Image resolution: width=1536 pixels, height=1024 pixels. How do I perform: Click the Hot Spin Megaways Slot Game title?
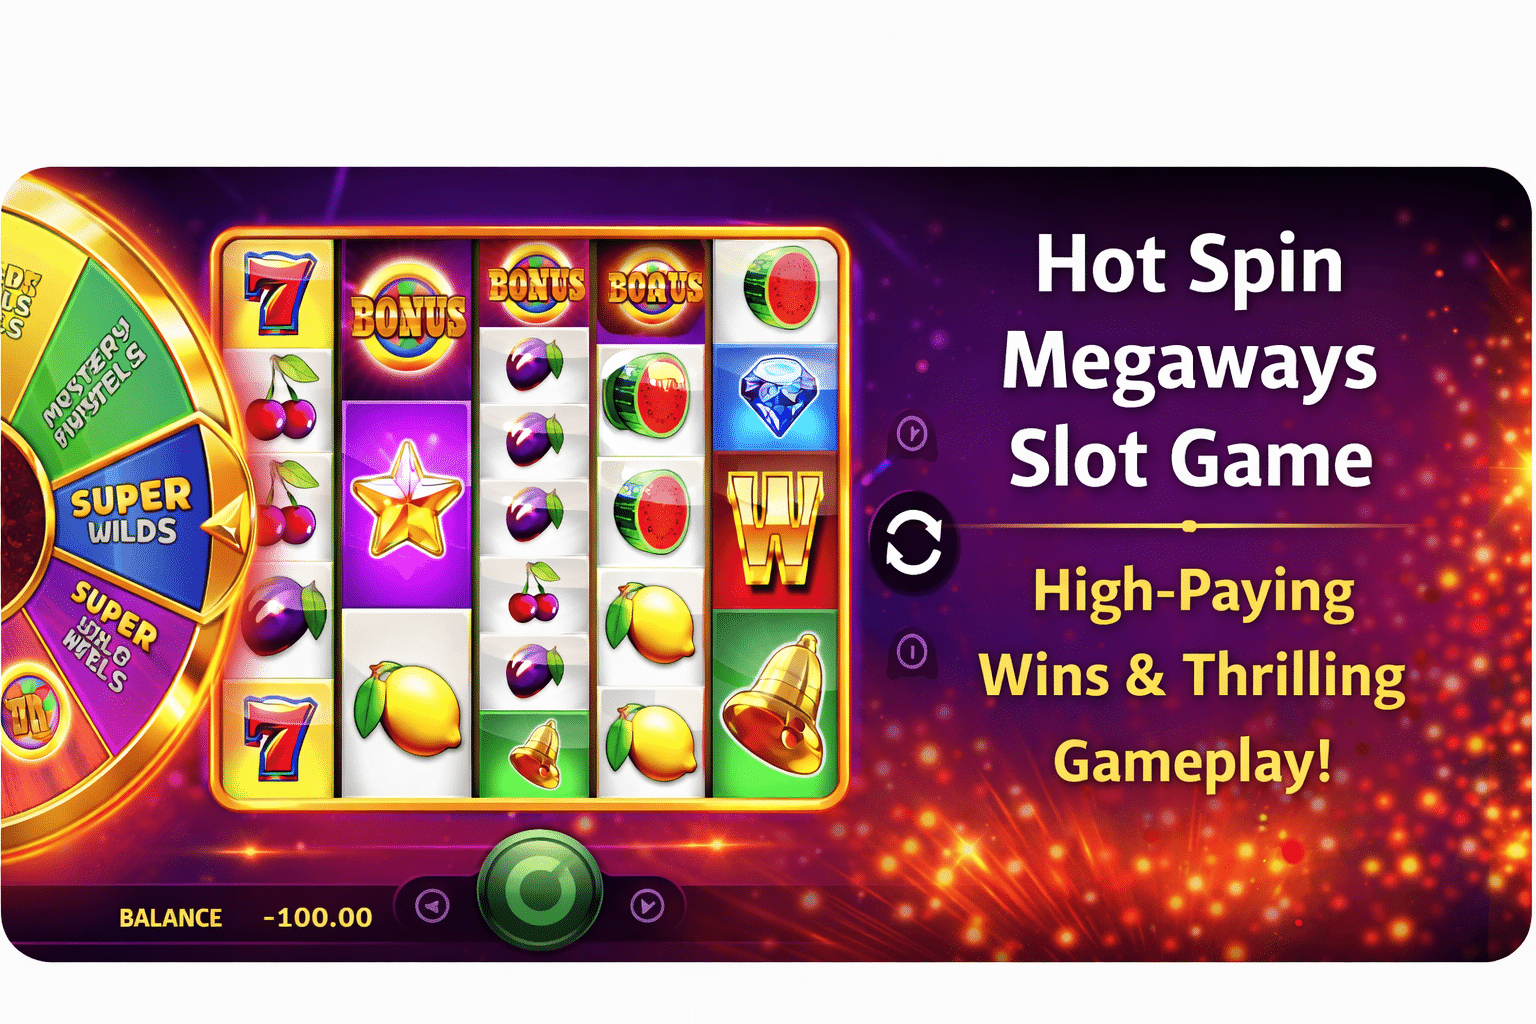(x=1190, y=362)
